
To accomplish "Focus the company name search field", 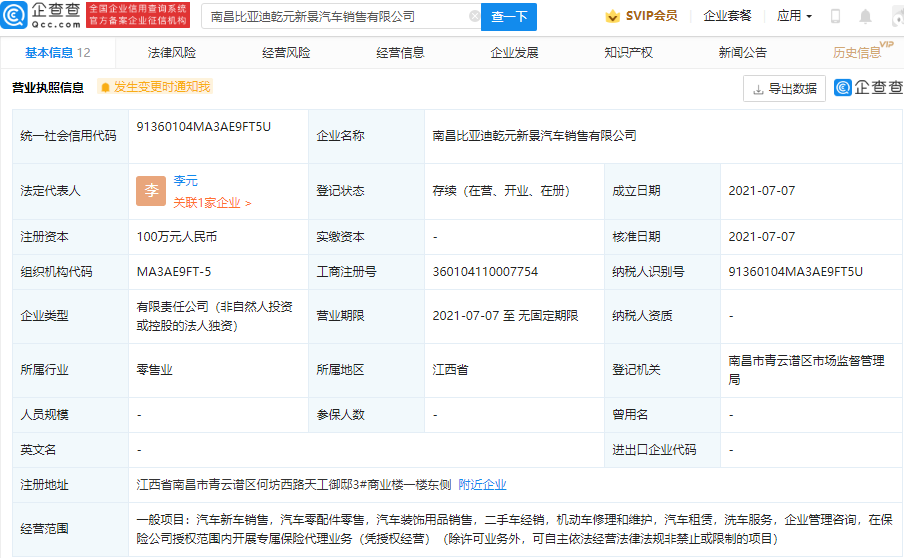I will [x=335, y=17].
